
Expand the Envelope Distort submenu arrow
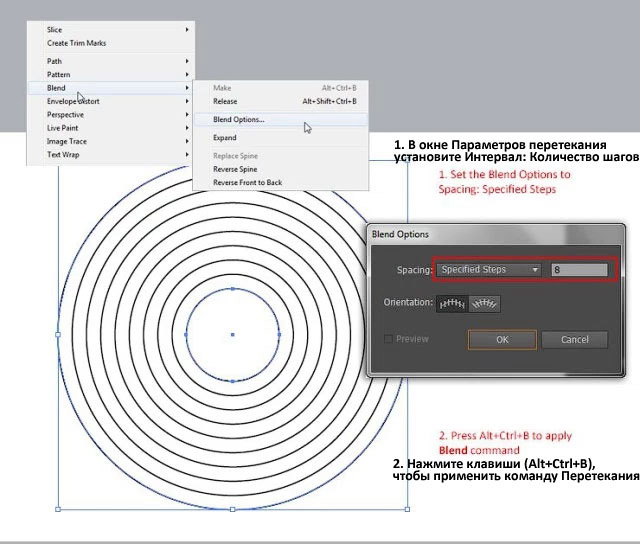tap(187, 101)
